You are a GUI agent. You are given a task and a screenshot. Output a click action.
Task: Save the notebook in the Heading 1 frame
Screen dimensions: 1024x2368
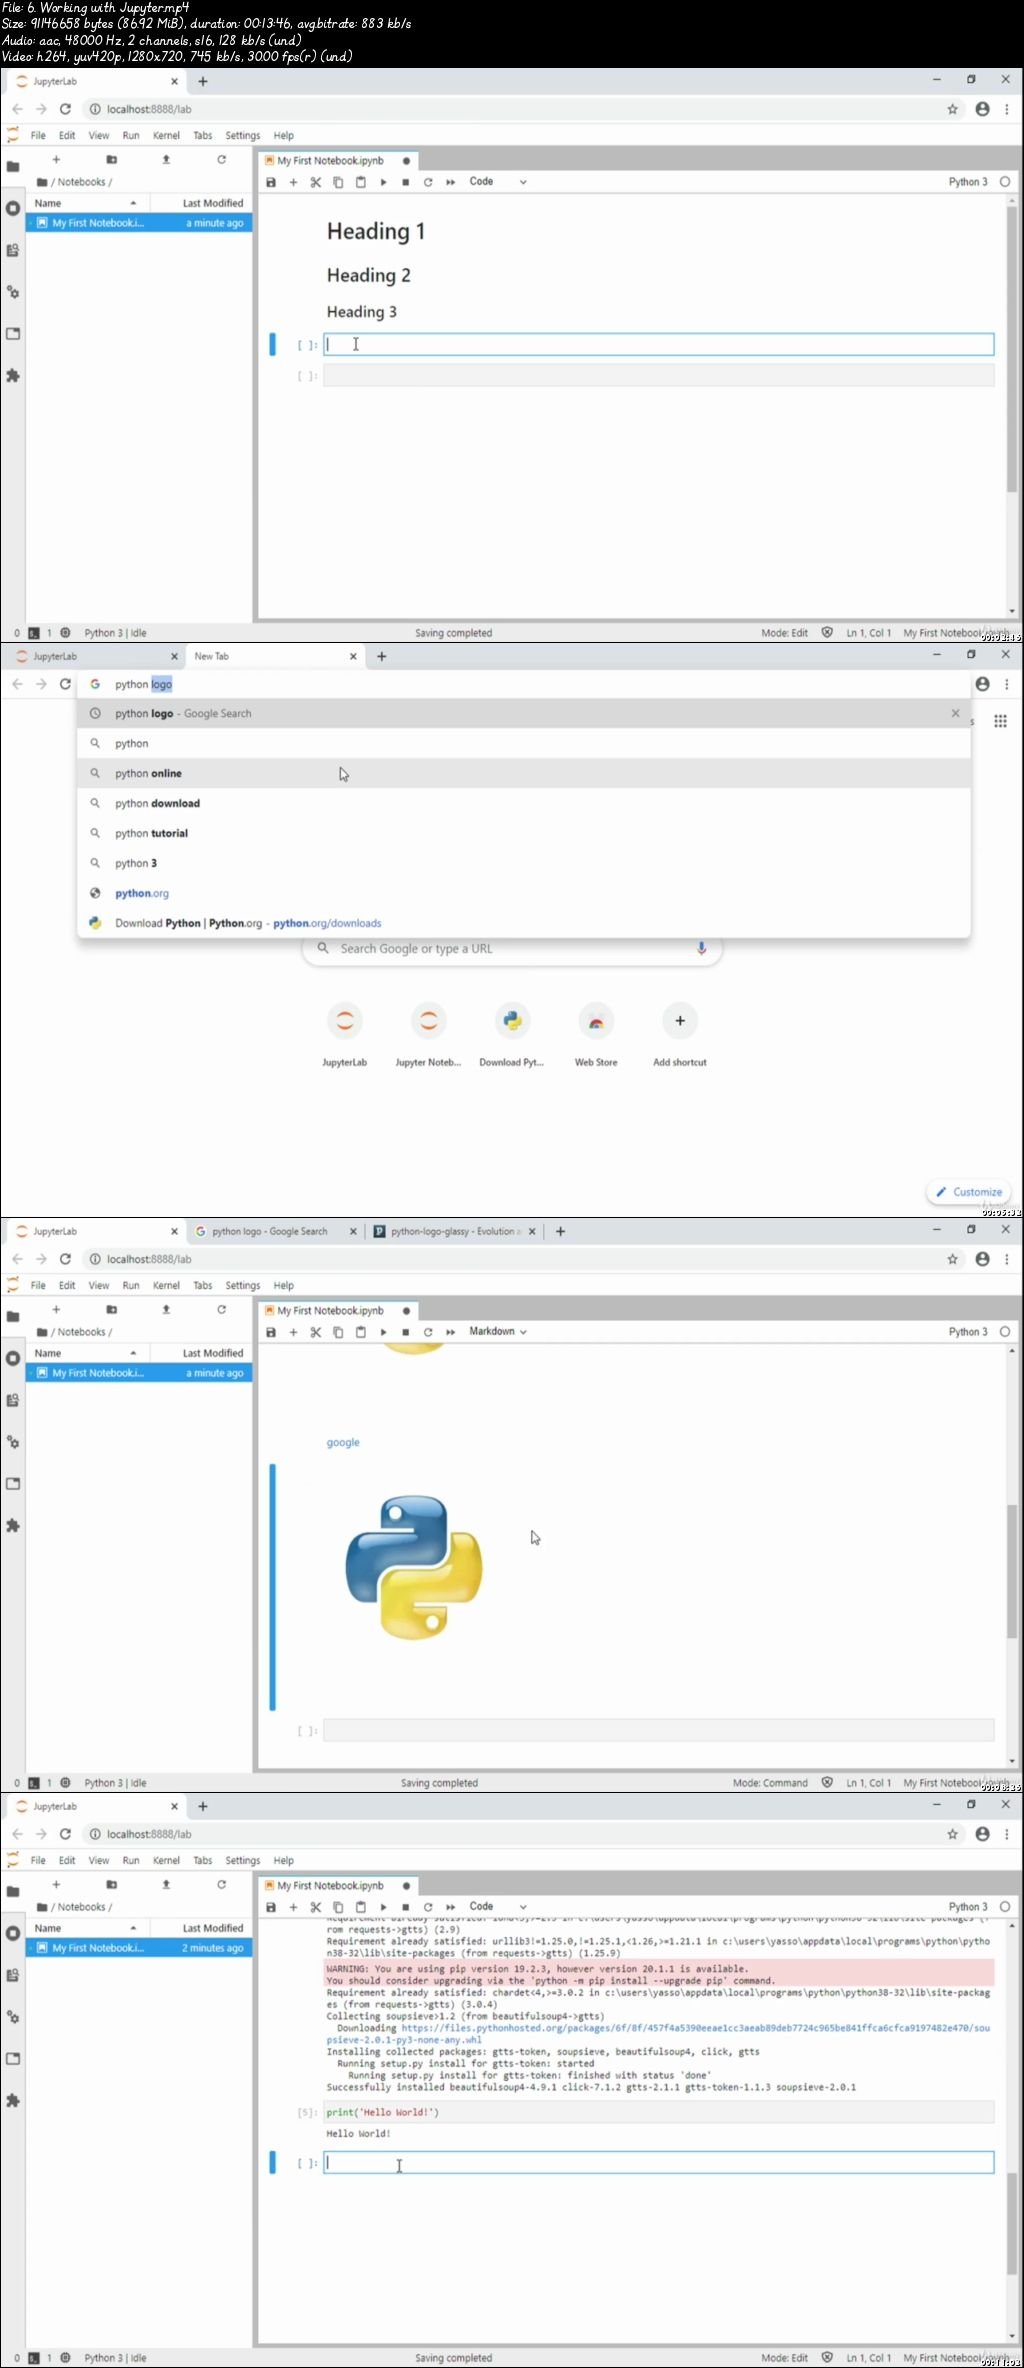tap(271, 182)
